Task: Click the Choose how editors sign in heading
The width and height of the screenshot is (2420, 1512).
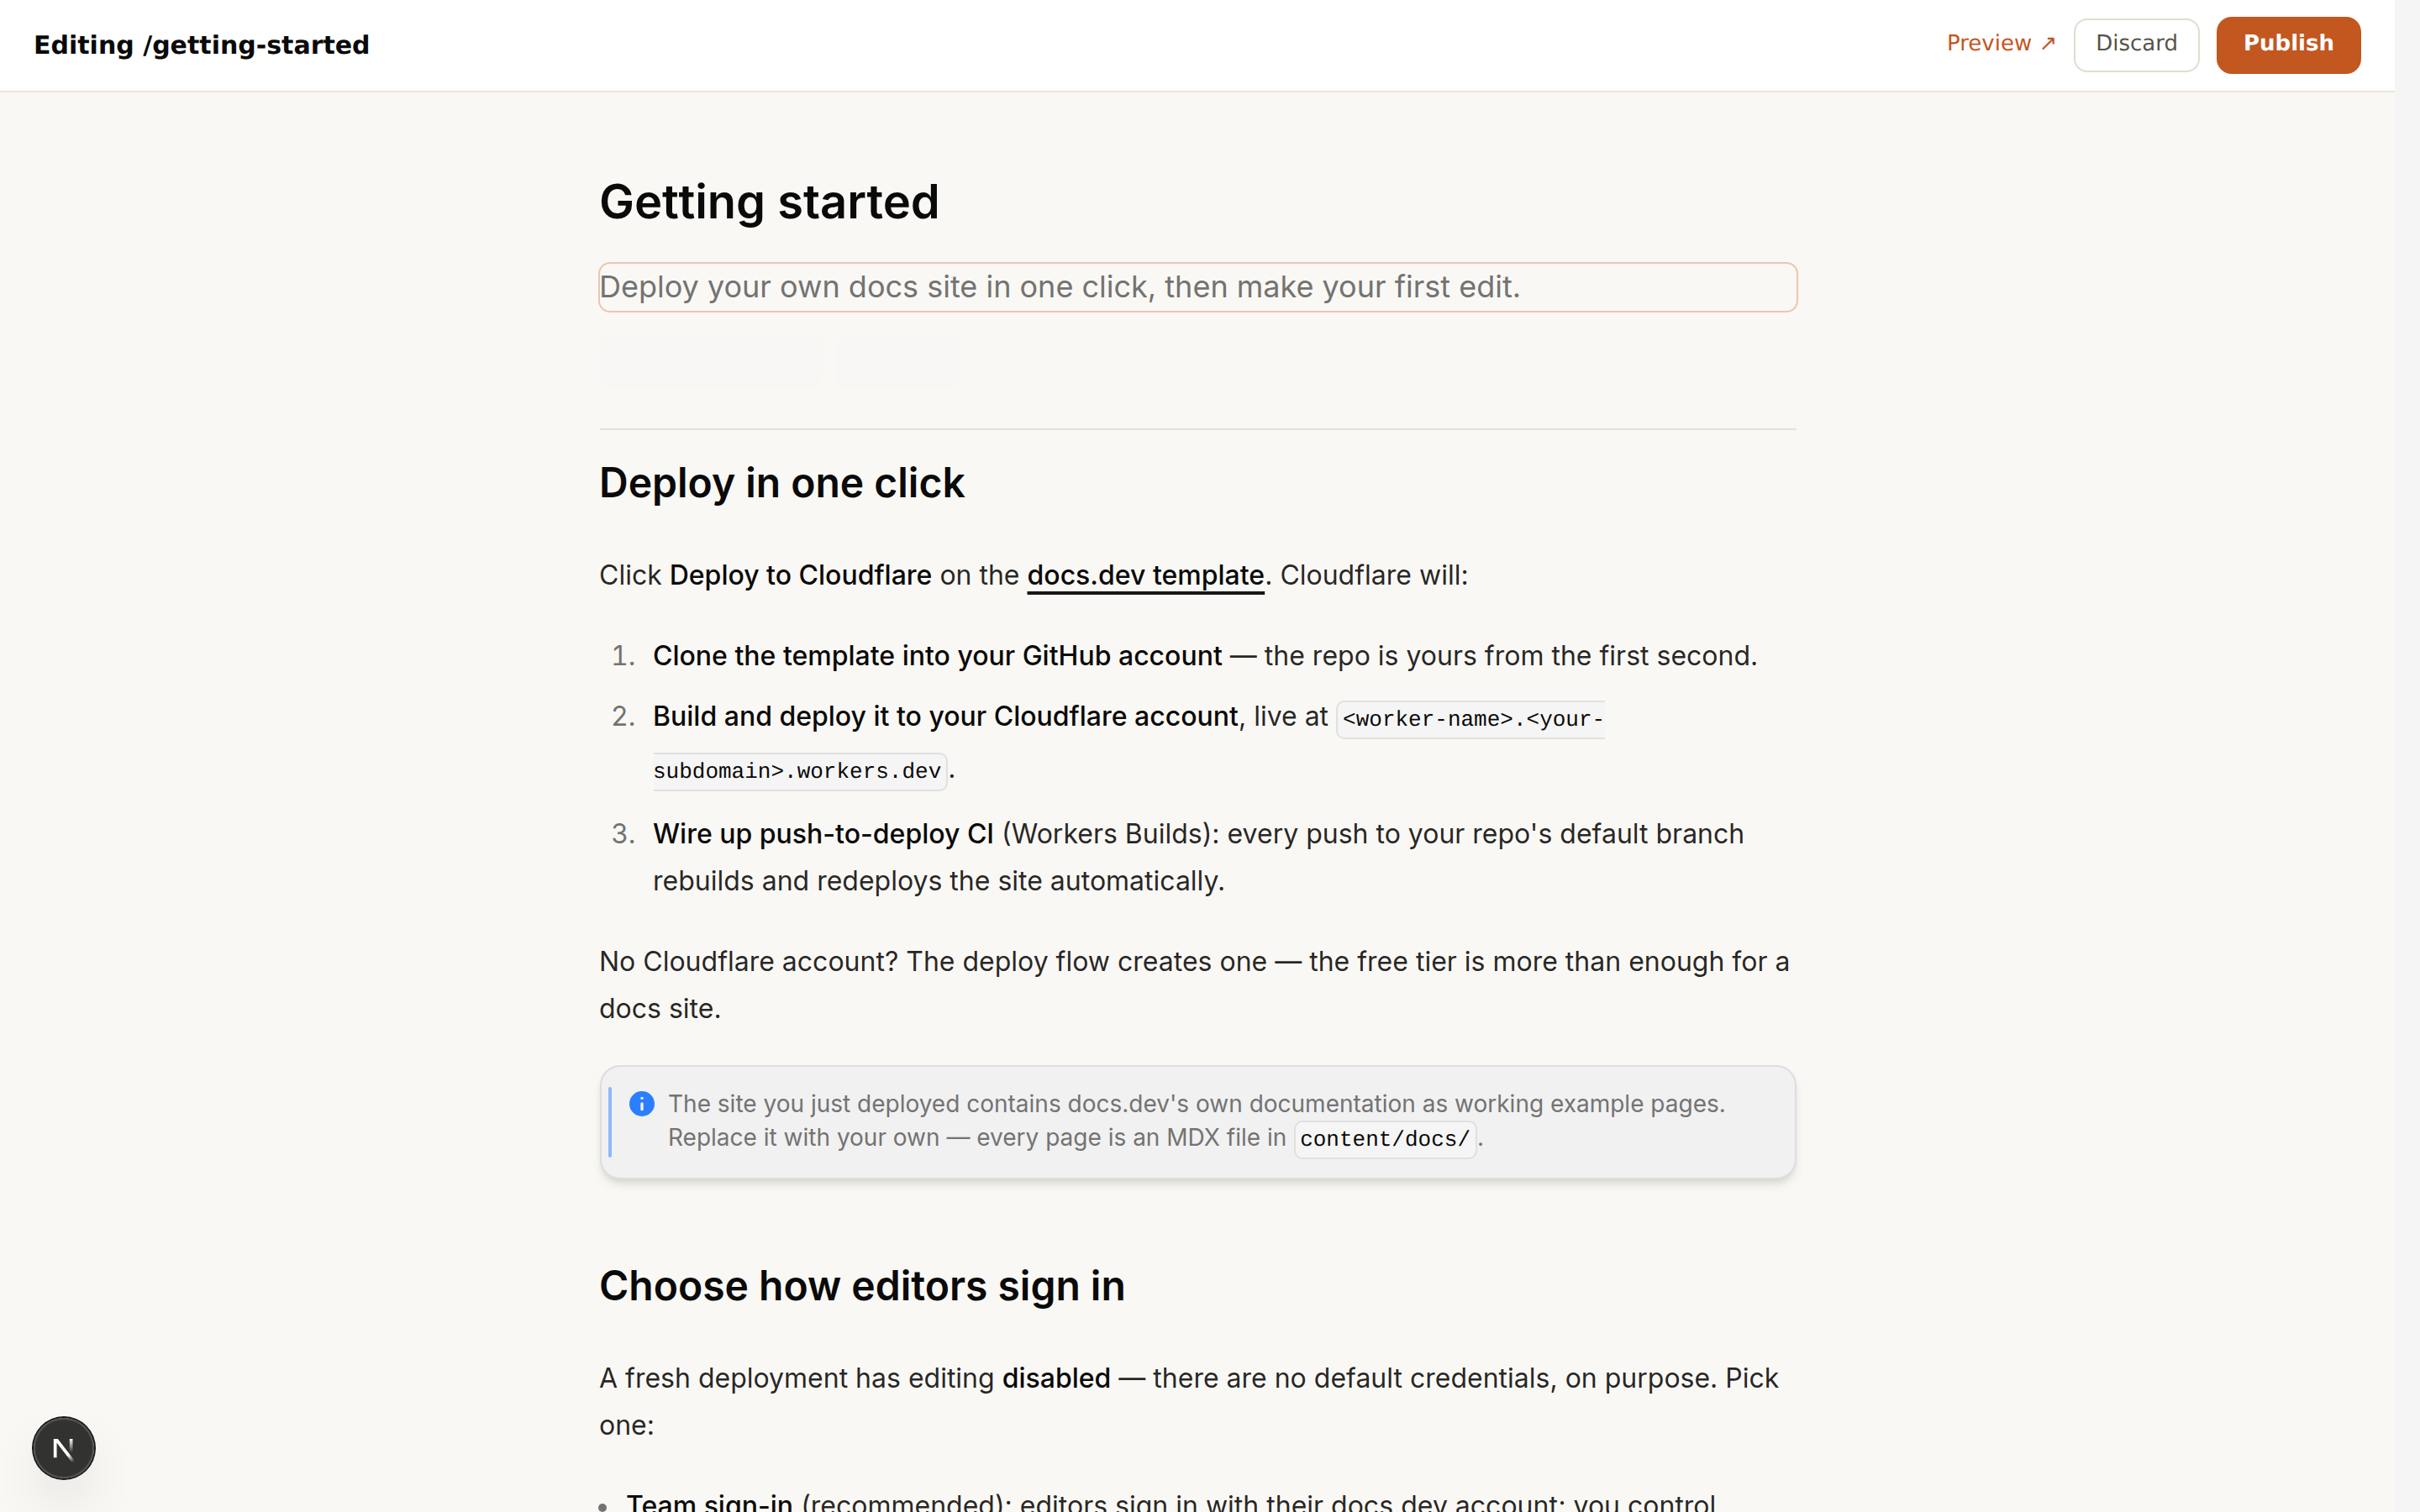Action: (x=862, y=1286)
